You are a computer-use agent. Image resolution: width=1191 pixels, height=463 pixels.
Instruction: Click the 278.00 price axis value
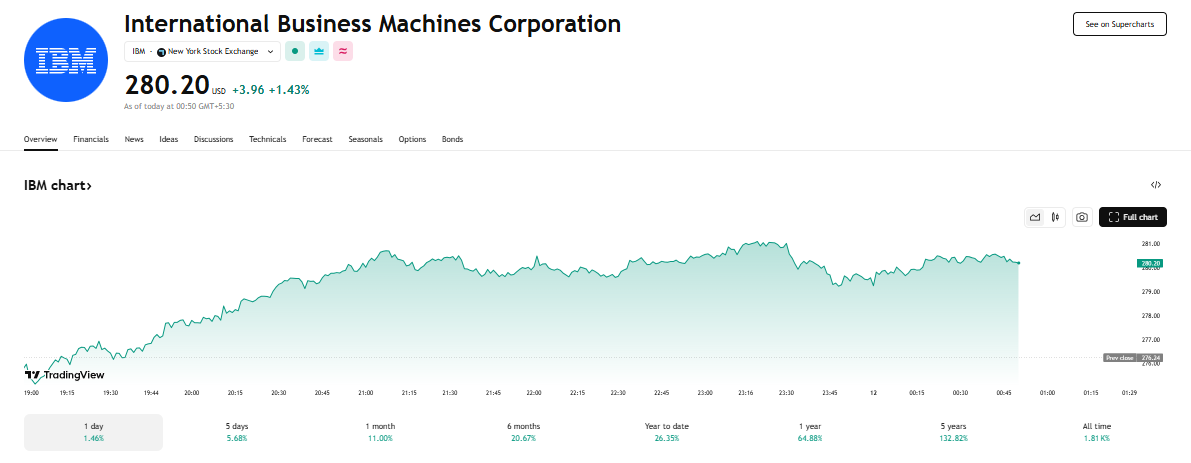[x=1150, y=316]
